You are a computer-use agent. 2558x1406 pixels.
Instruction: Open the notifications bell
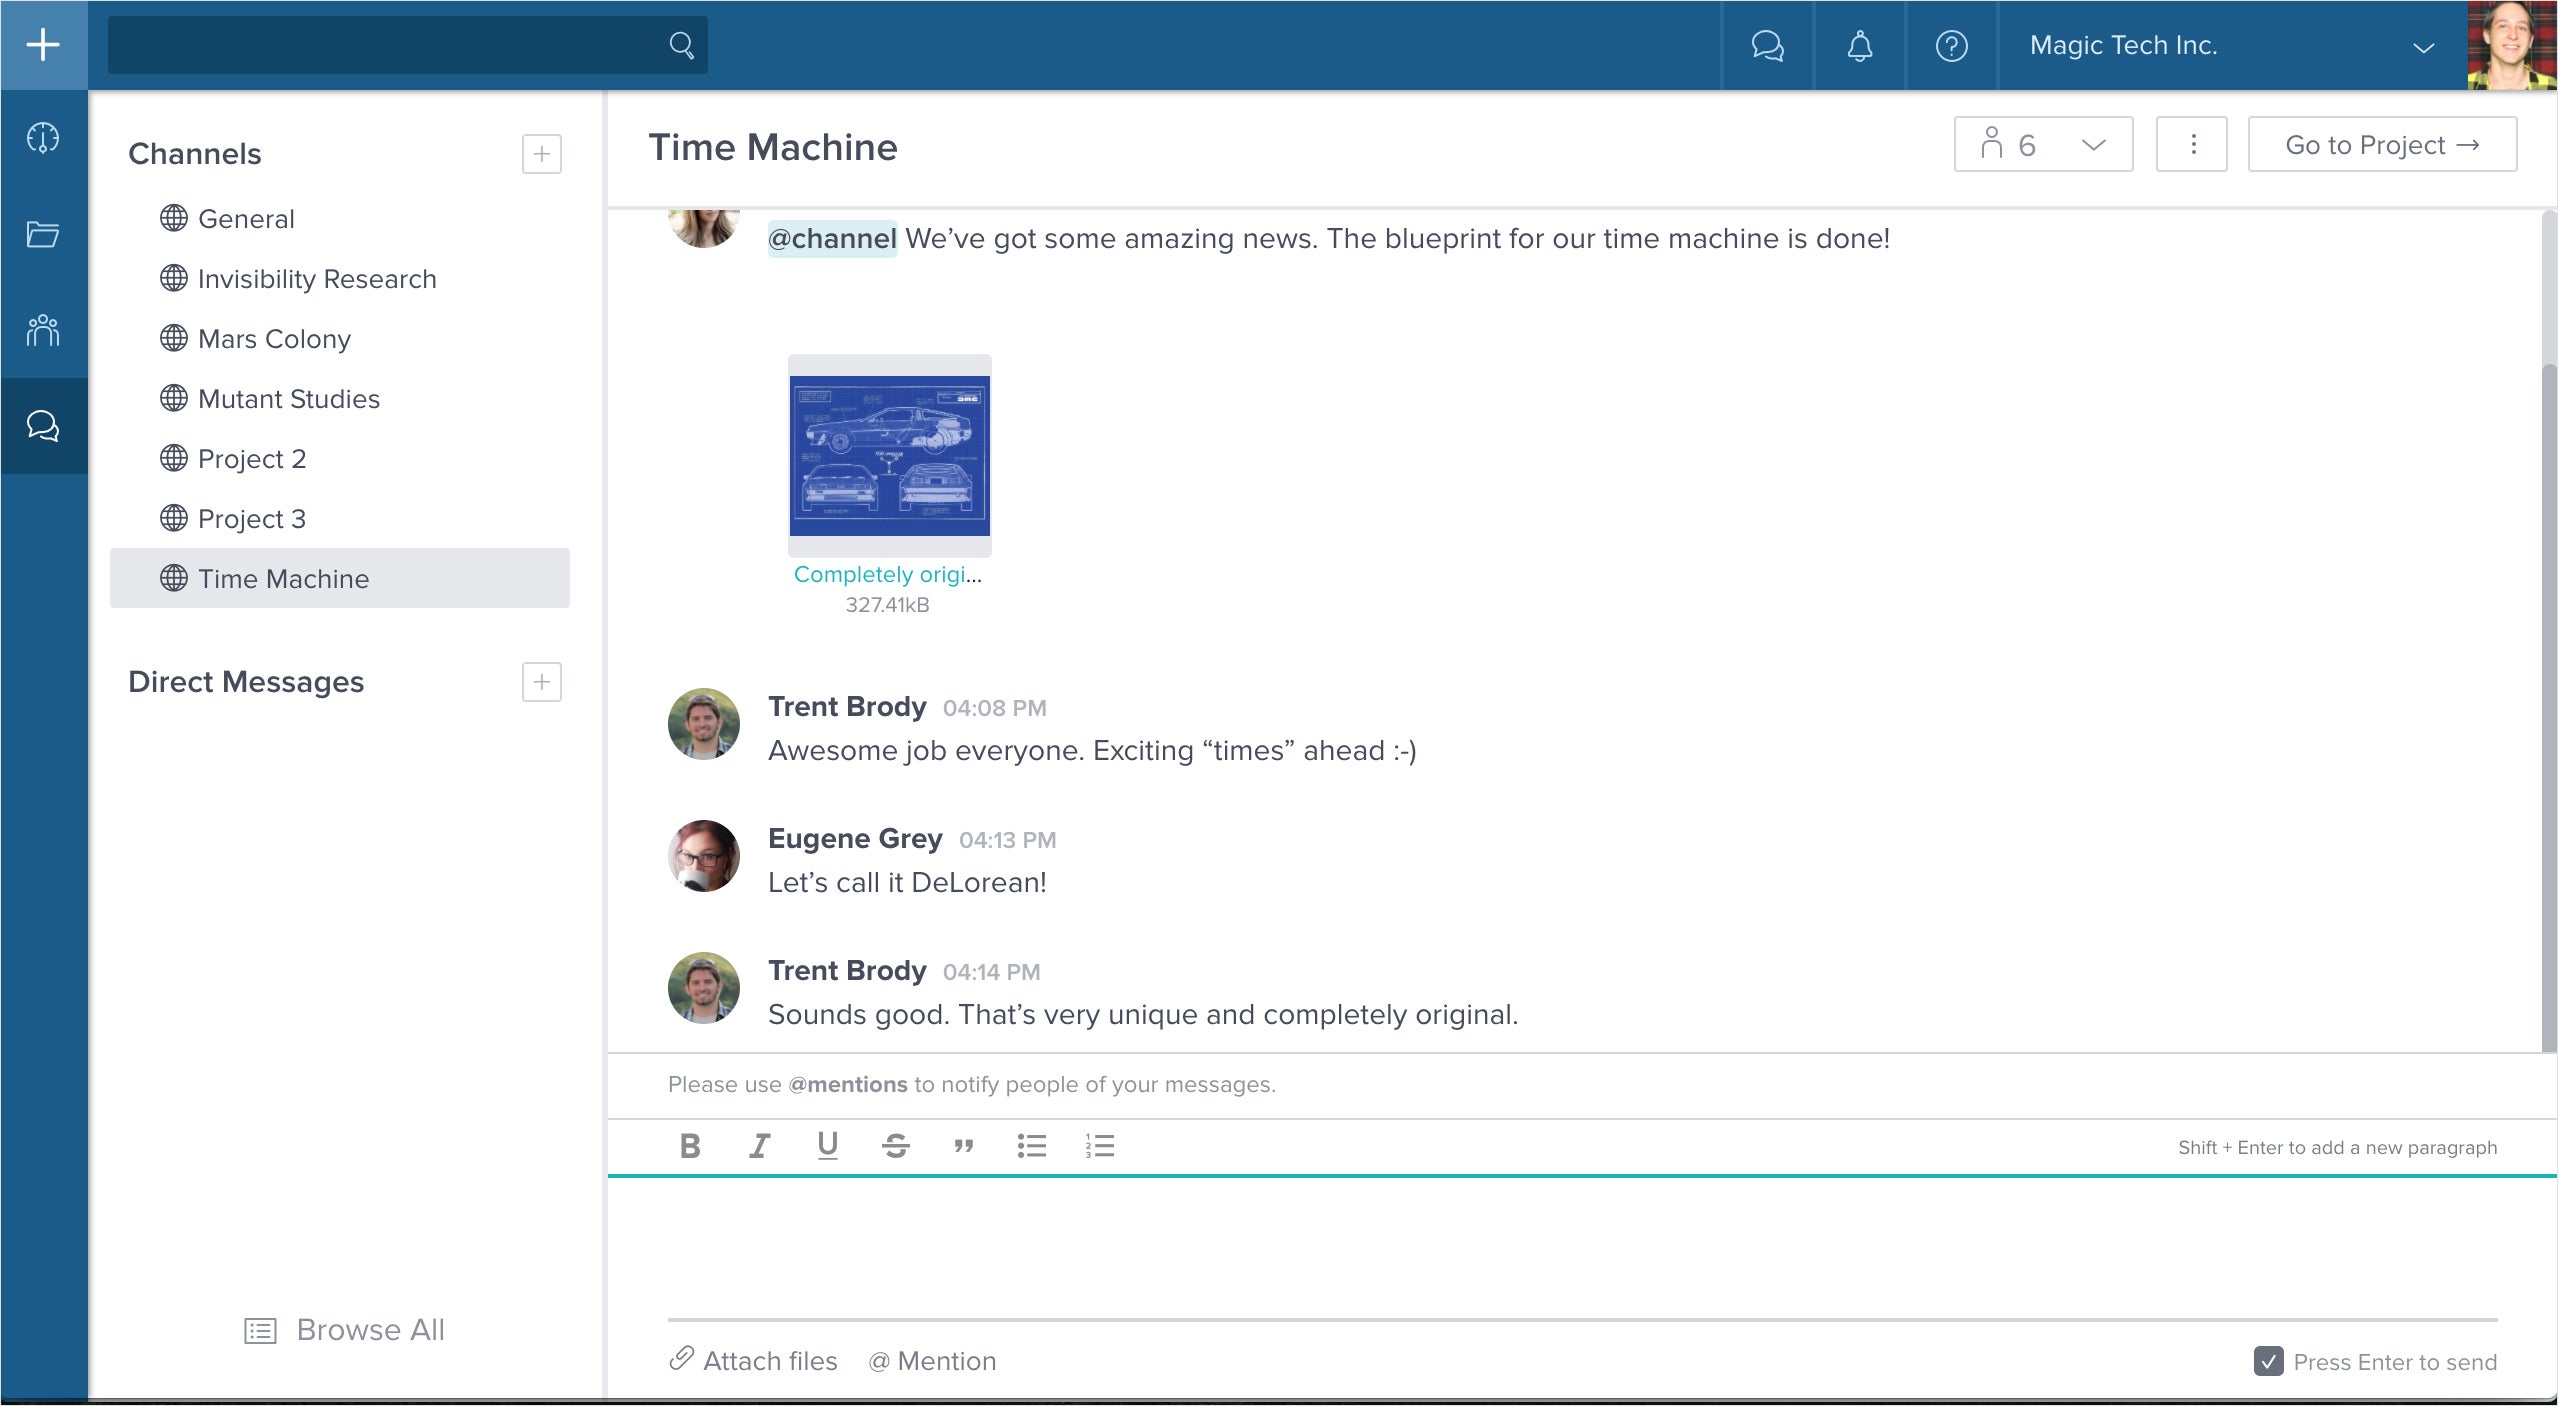click(1859, 46)
